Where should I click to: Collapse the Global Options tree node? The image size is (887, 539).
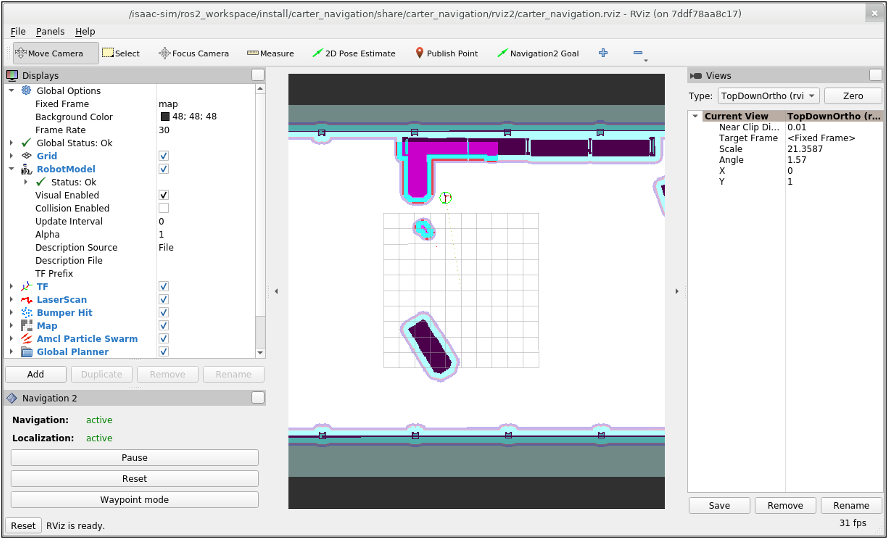click(11, 90)
